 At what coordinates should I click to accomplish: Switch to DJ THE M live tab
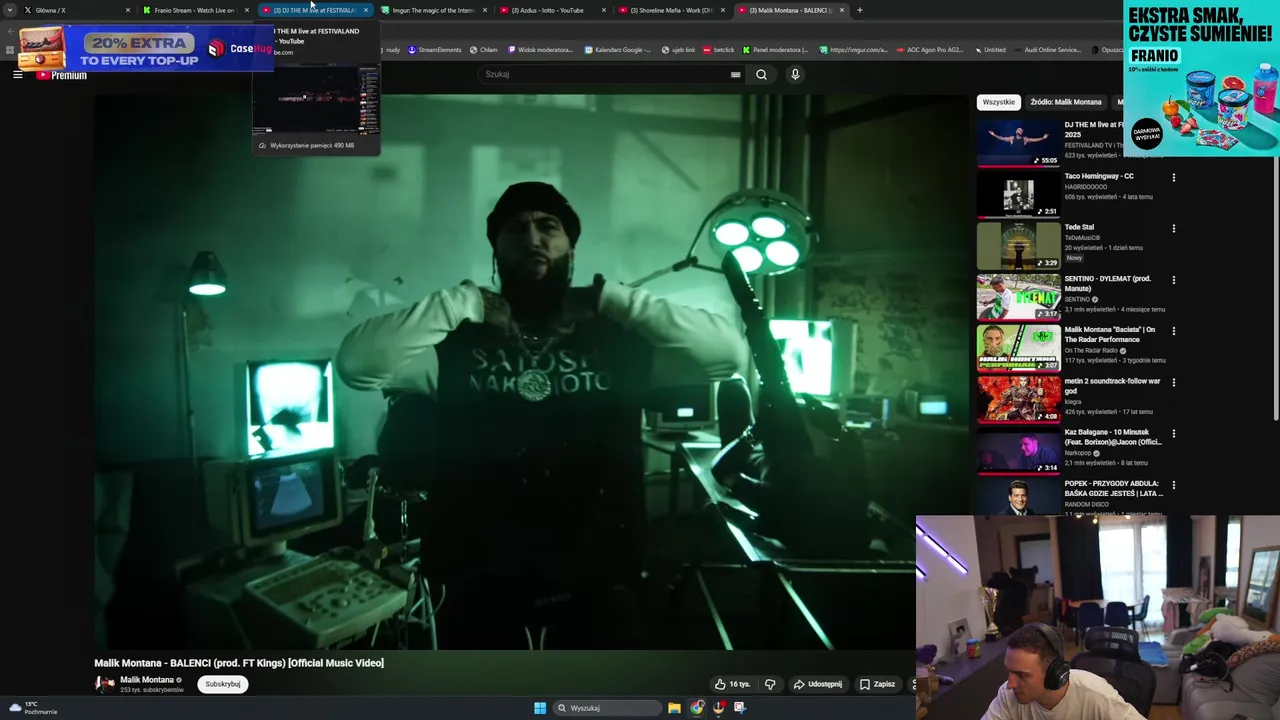[314, 10]
